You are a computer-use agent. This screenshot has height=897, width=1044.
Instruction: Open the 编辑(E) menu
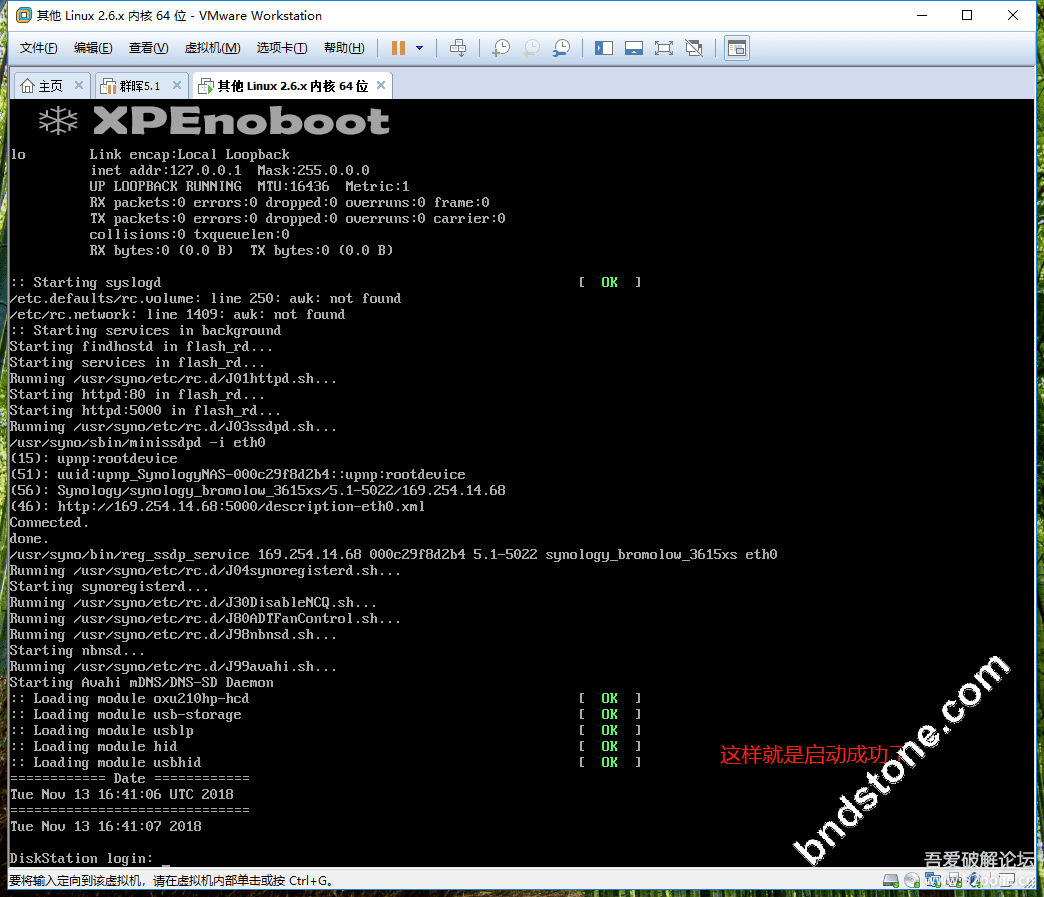pyautogui.click(x=93, y=48)
